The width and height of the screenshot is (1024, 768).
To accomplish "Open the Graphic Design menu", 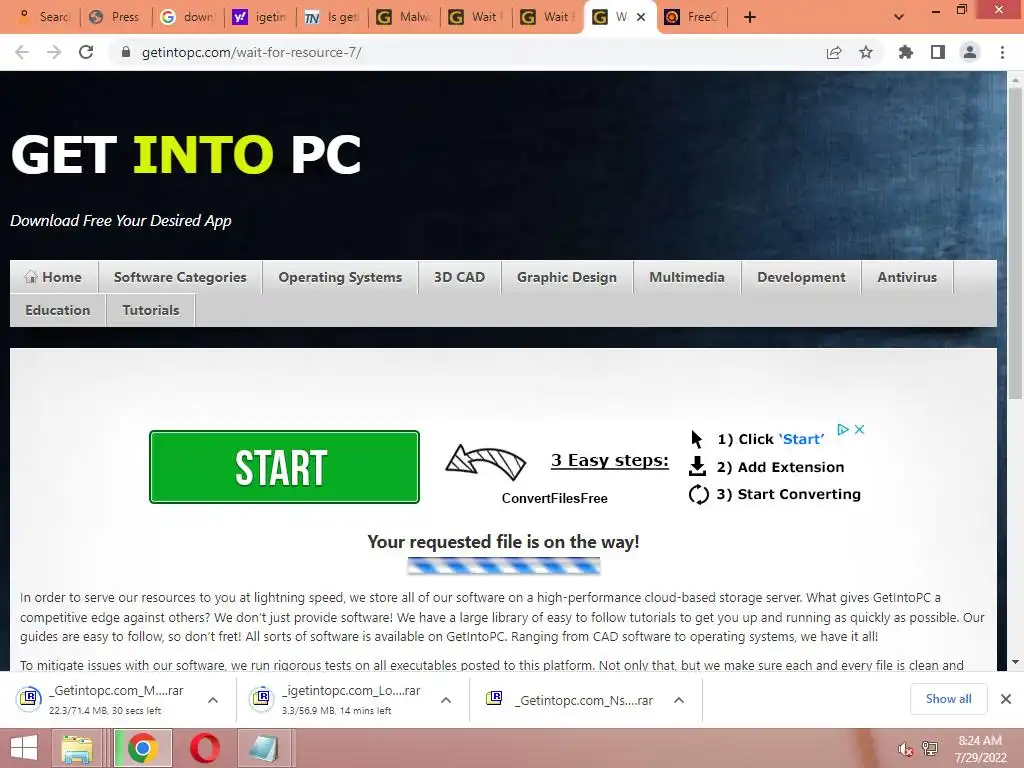I will (x=567, y=277).
